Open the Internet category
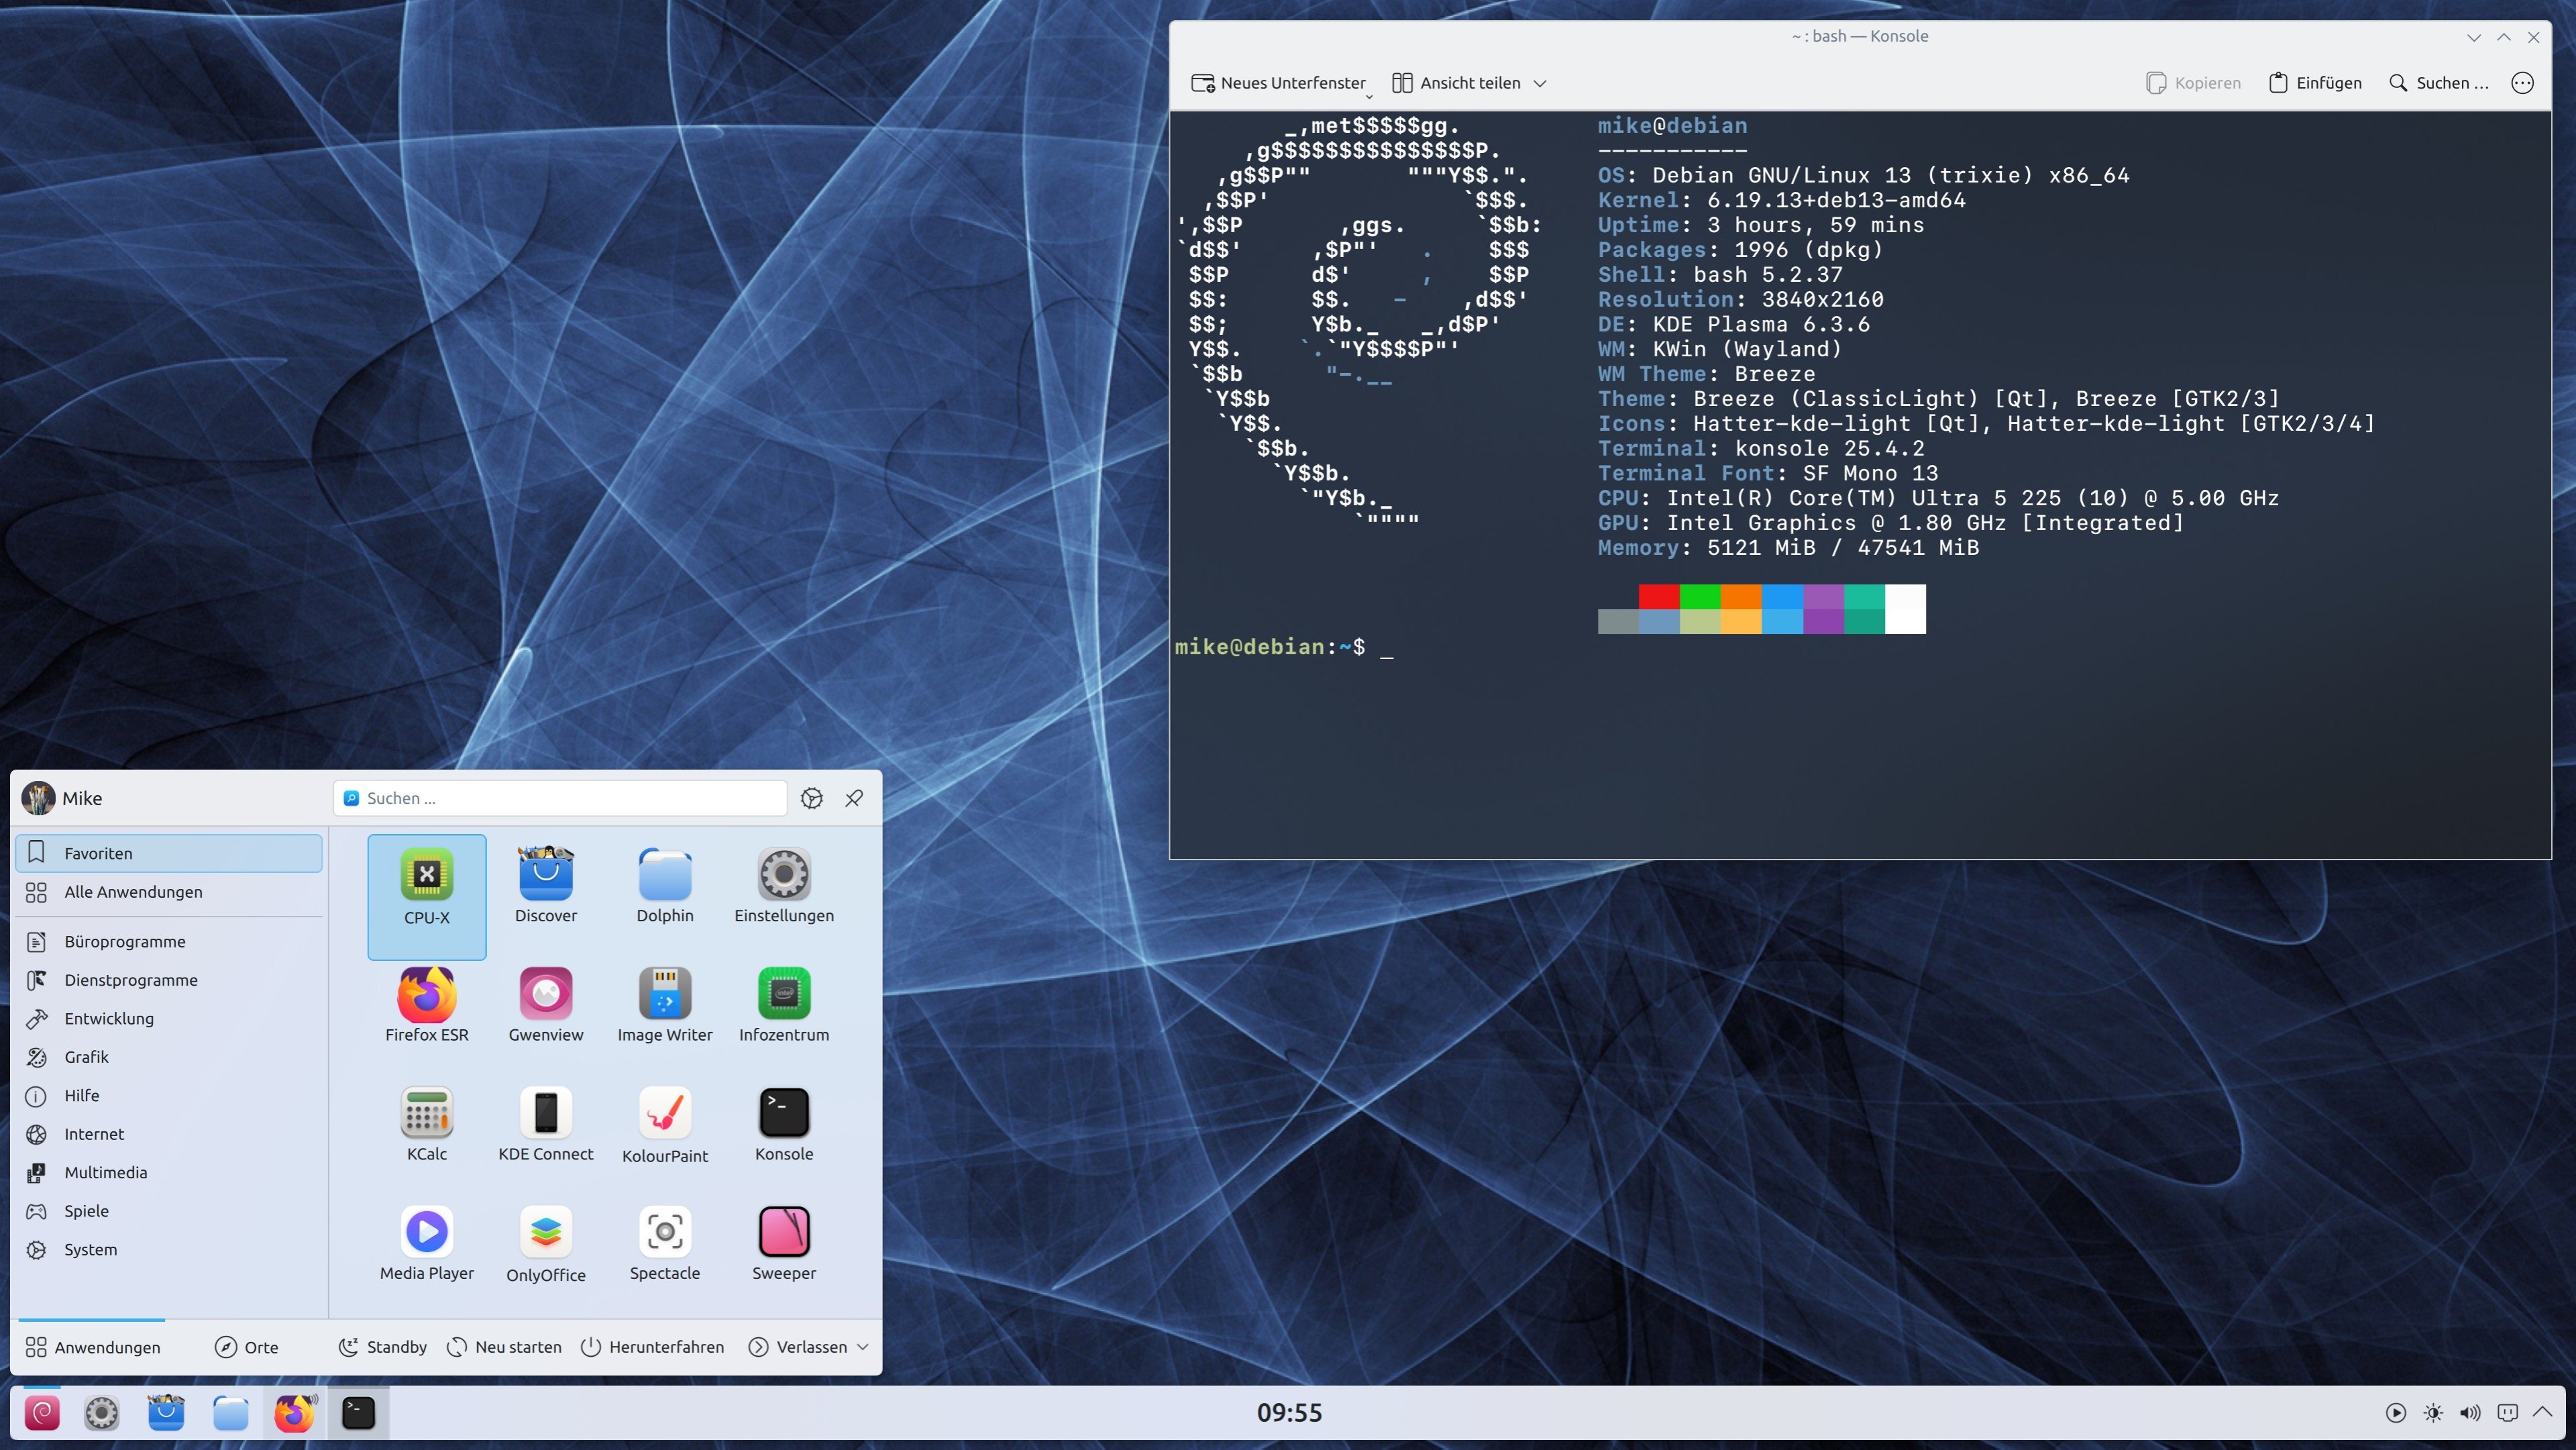Screen dimensions: 2576x1450 (x=169, y=1134)
